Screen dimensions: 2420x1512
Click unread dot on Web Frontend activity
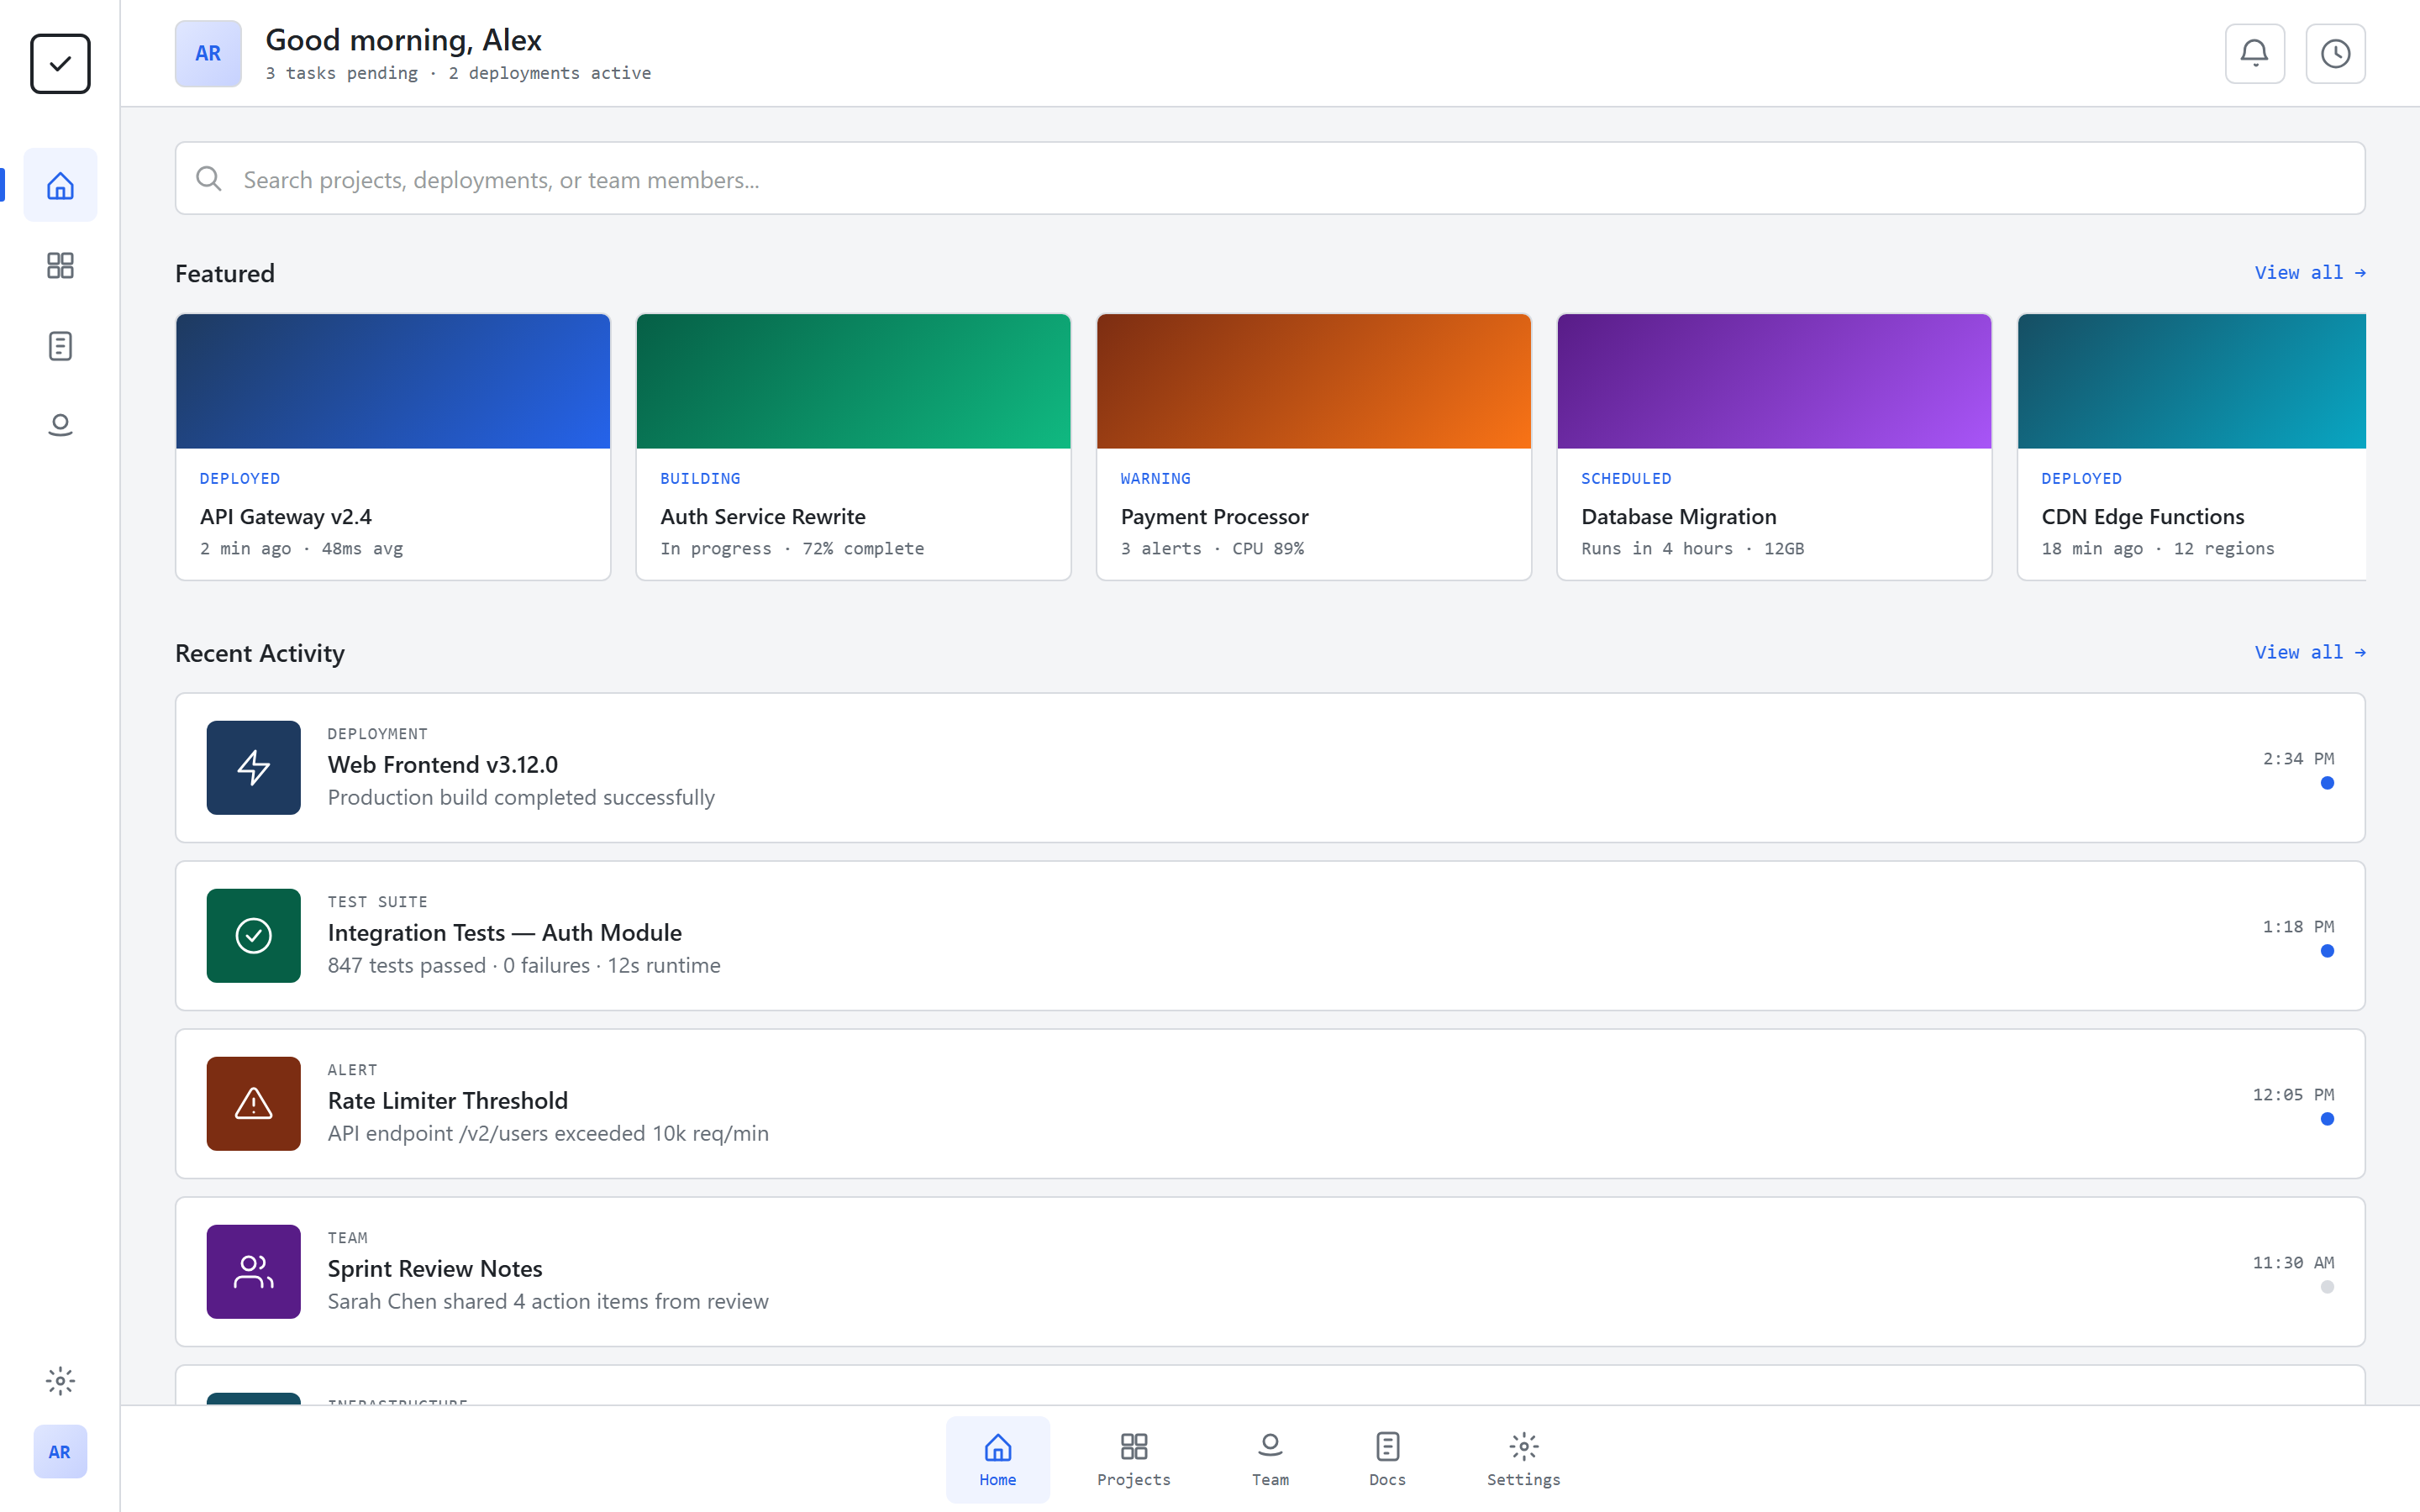[2327, 783]
